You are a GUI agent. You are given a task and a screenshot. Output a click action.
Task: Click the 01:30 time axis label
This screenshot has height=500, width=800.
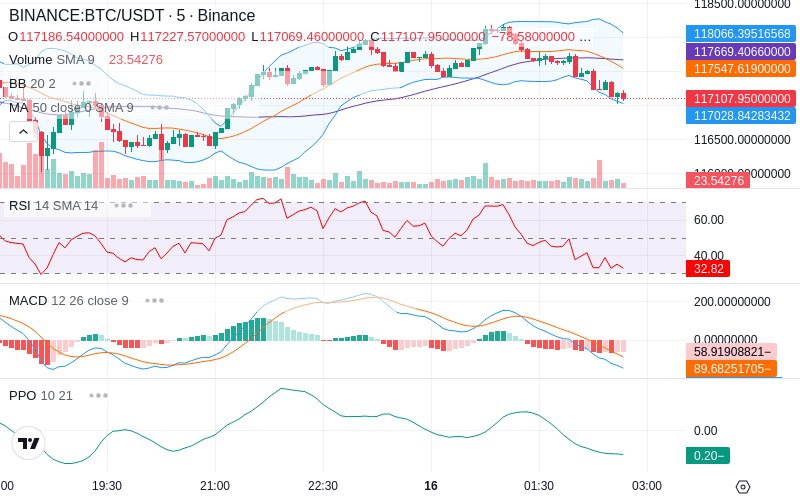539,486
